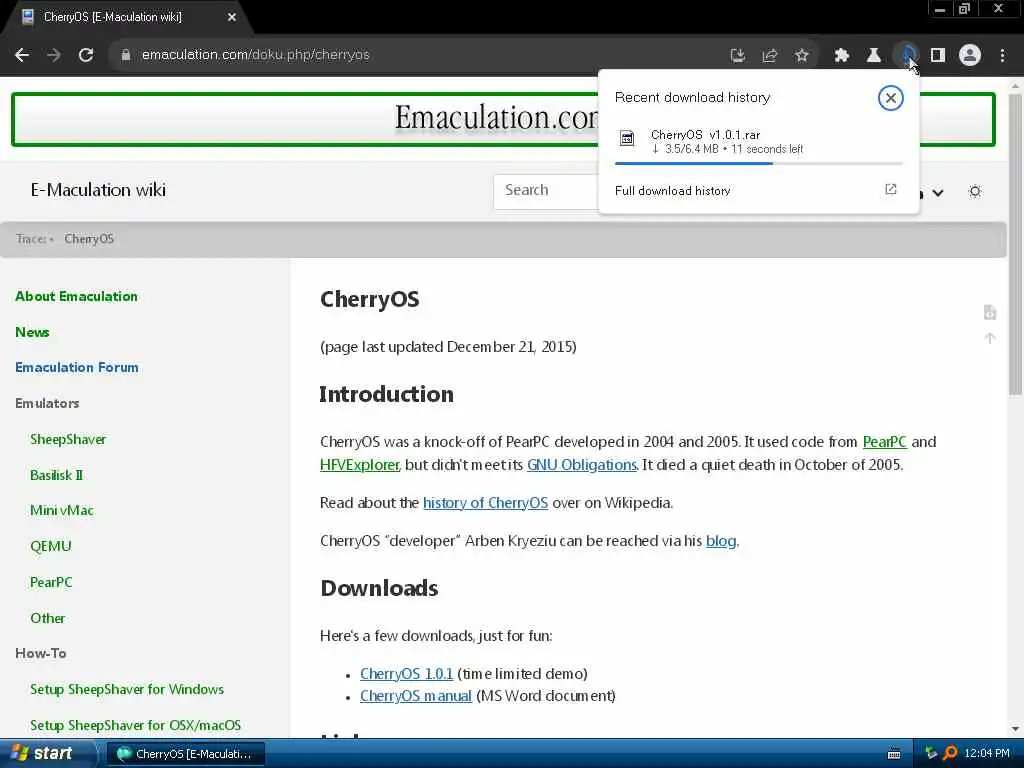The width and height of the screenshot is (1024, 768).
Task: Click the scrollbar down arrow
Action: (x=1015, y=729)
